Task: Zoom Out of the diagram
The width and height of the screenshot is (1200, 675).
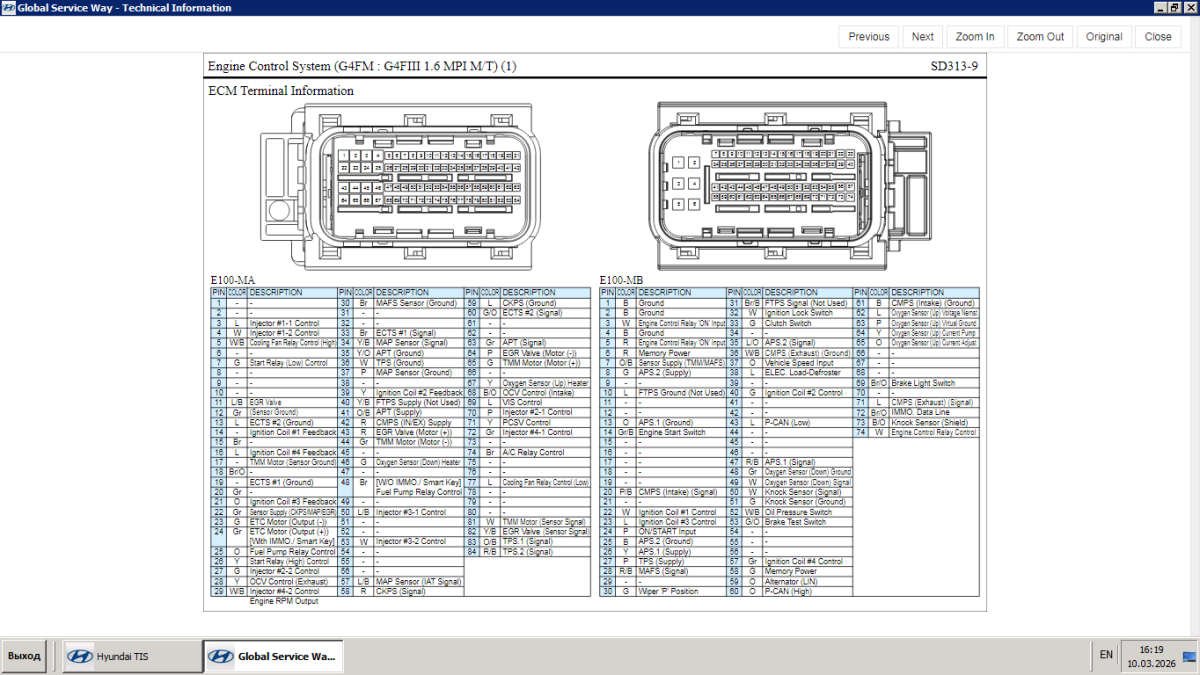Action: (1041, 37)
